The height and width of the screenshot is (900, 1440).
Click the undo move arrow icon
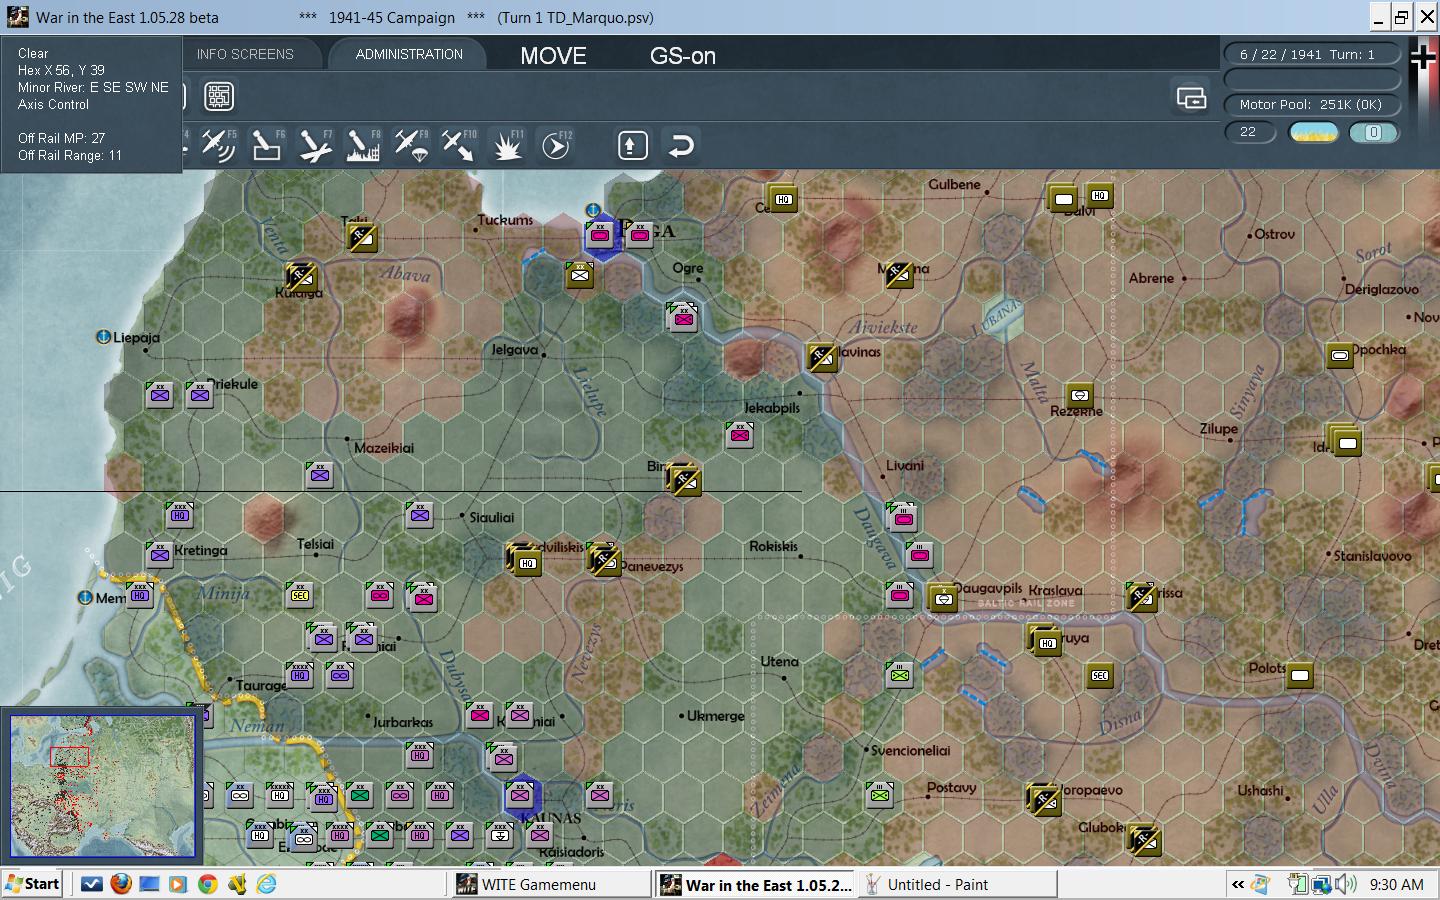click(x=680, y=146)
